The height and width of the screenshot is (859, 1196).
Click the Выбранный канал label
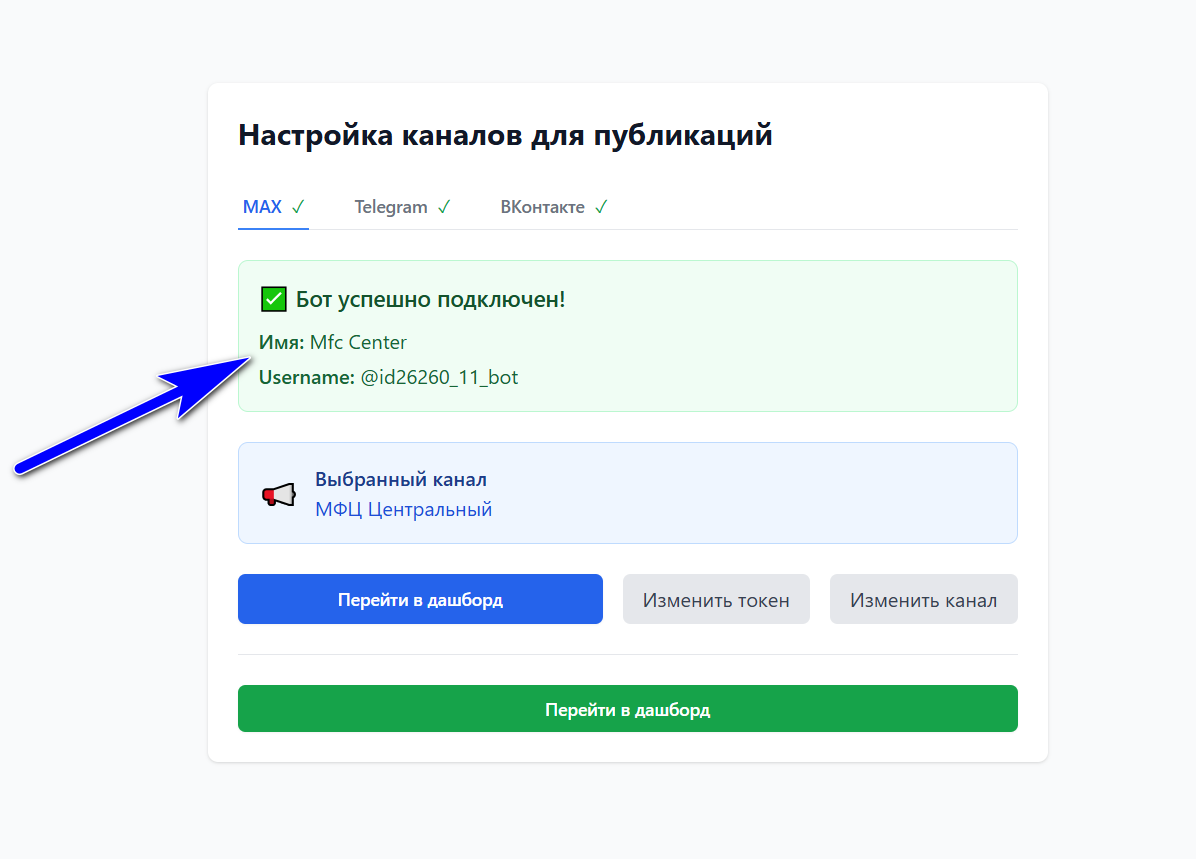(400, 478)
